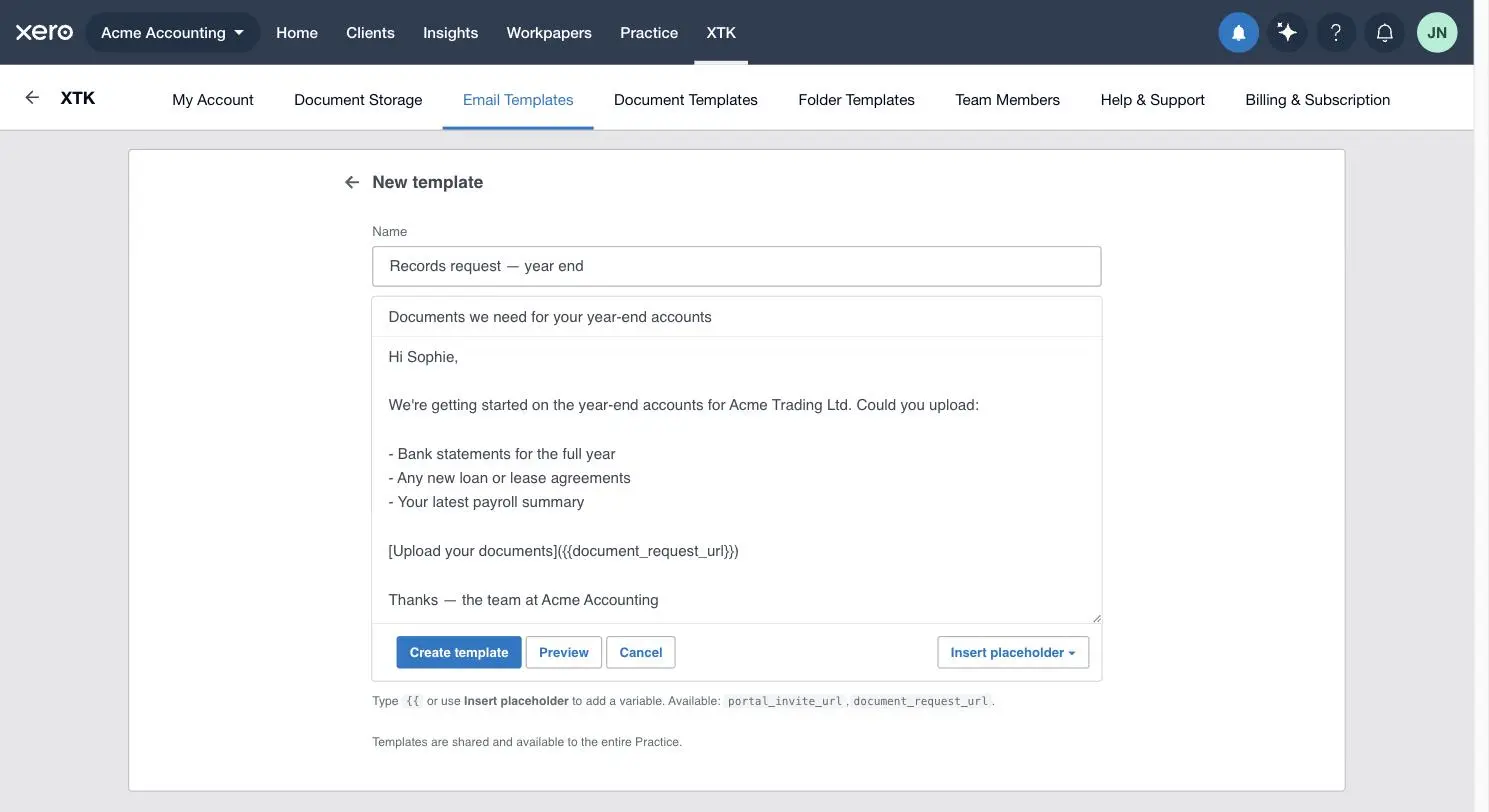Click the New template heading
This screenshot has height=812, width=1489.
427,182
